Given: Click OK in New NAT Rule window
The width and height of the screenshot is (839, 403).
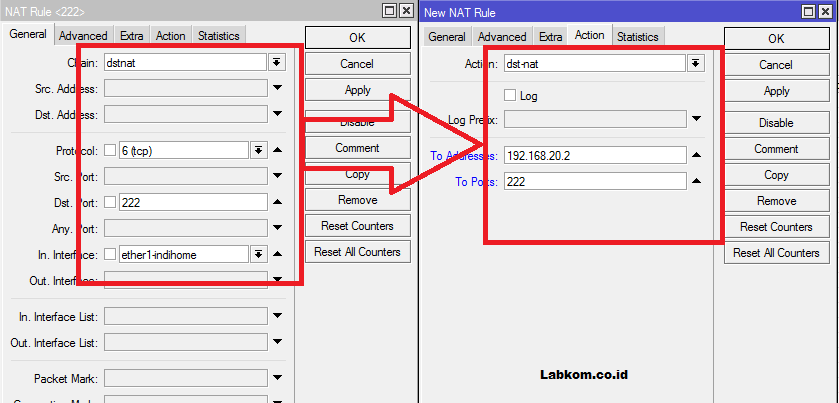Looking at the screenshot, I should [776, 39].
